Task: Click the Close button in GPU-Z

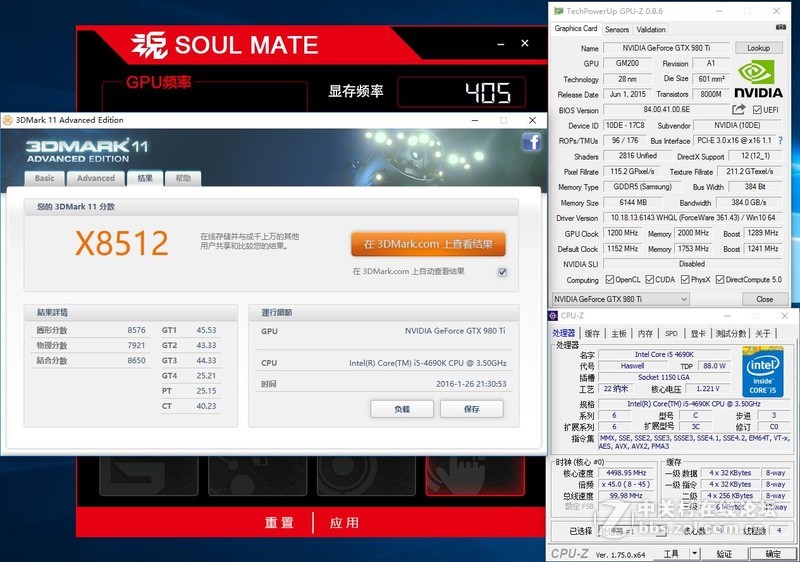Action: tap(764, 299)
